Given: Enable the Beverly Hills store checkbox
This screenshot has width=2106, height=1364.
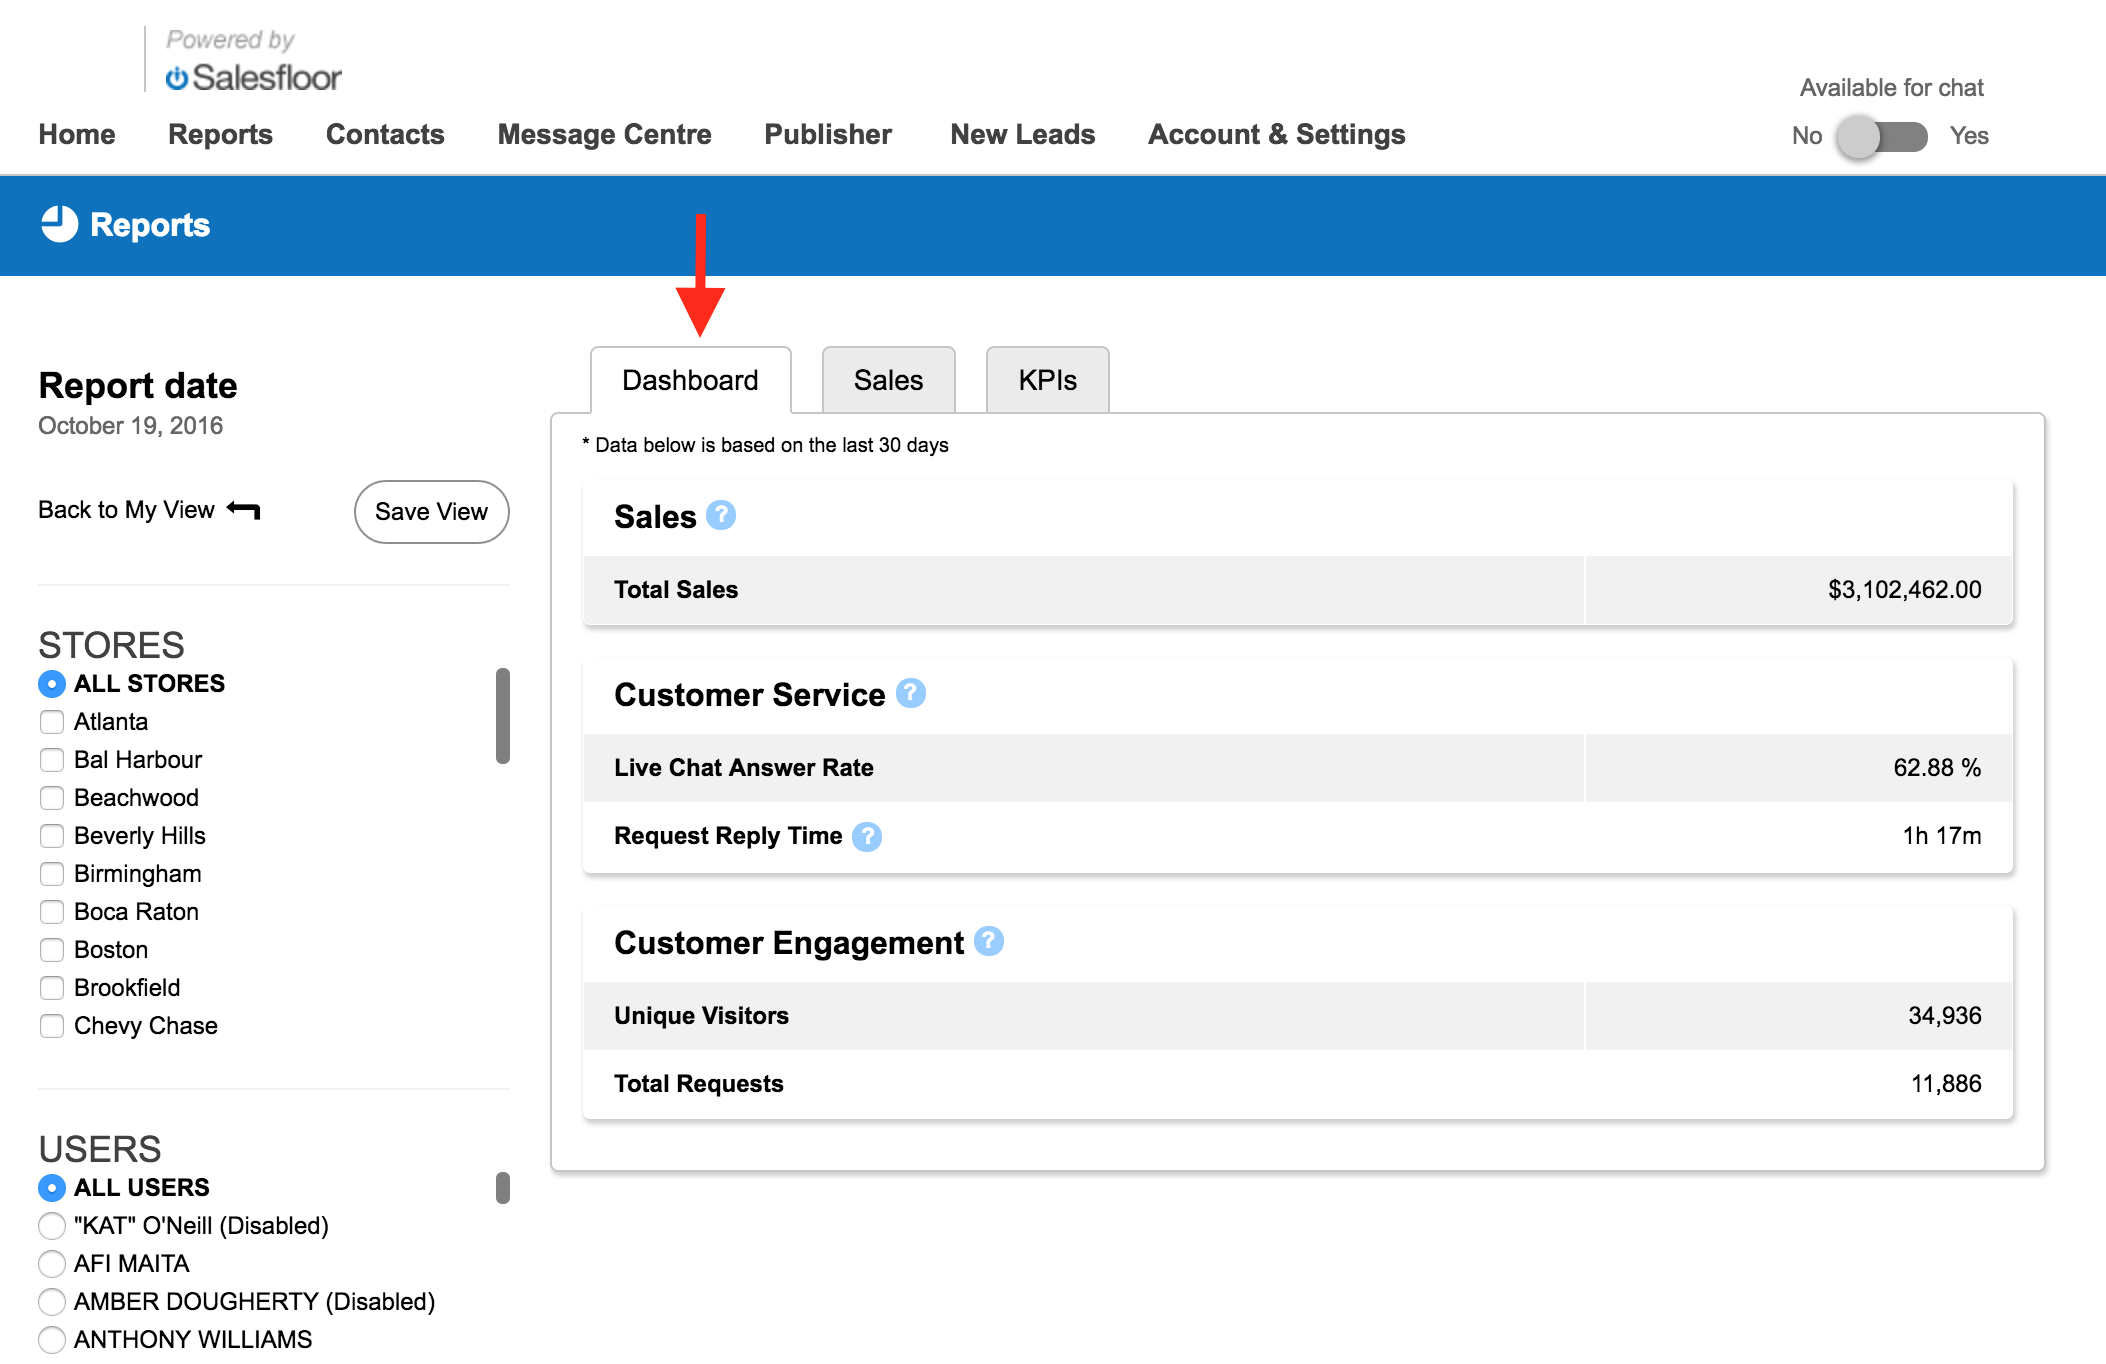Looking at the screenshot, I should coord(52,836).
